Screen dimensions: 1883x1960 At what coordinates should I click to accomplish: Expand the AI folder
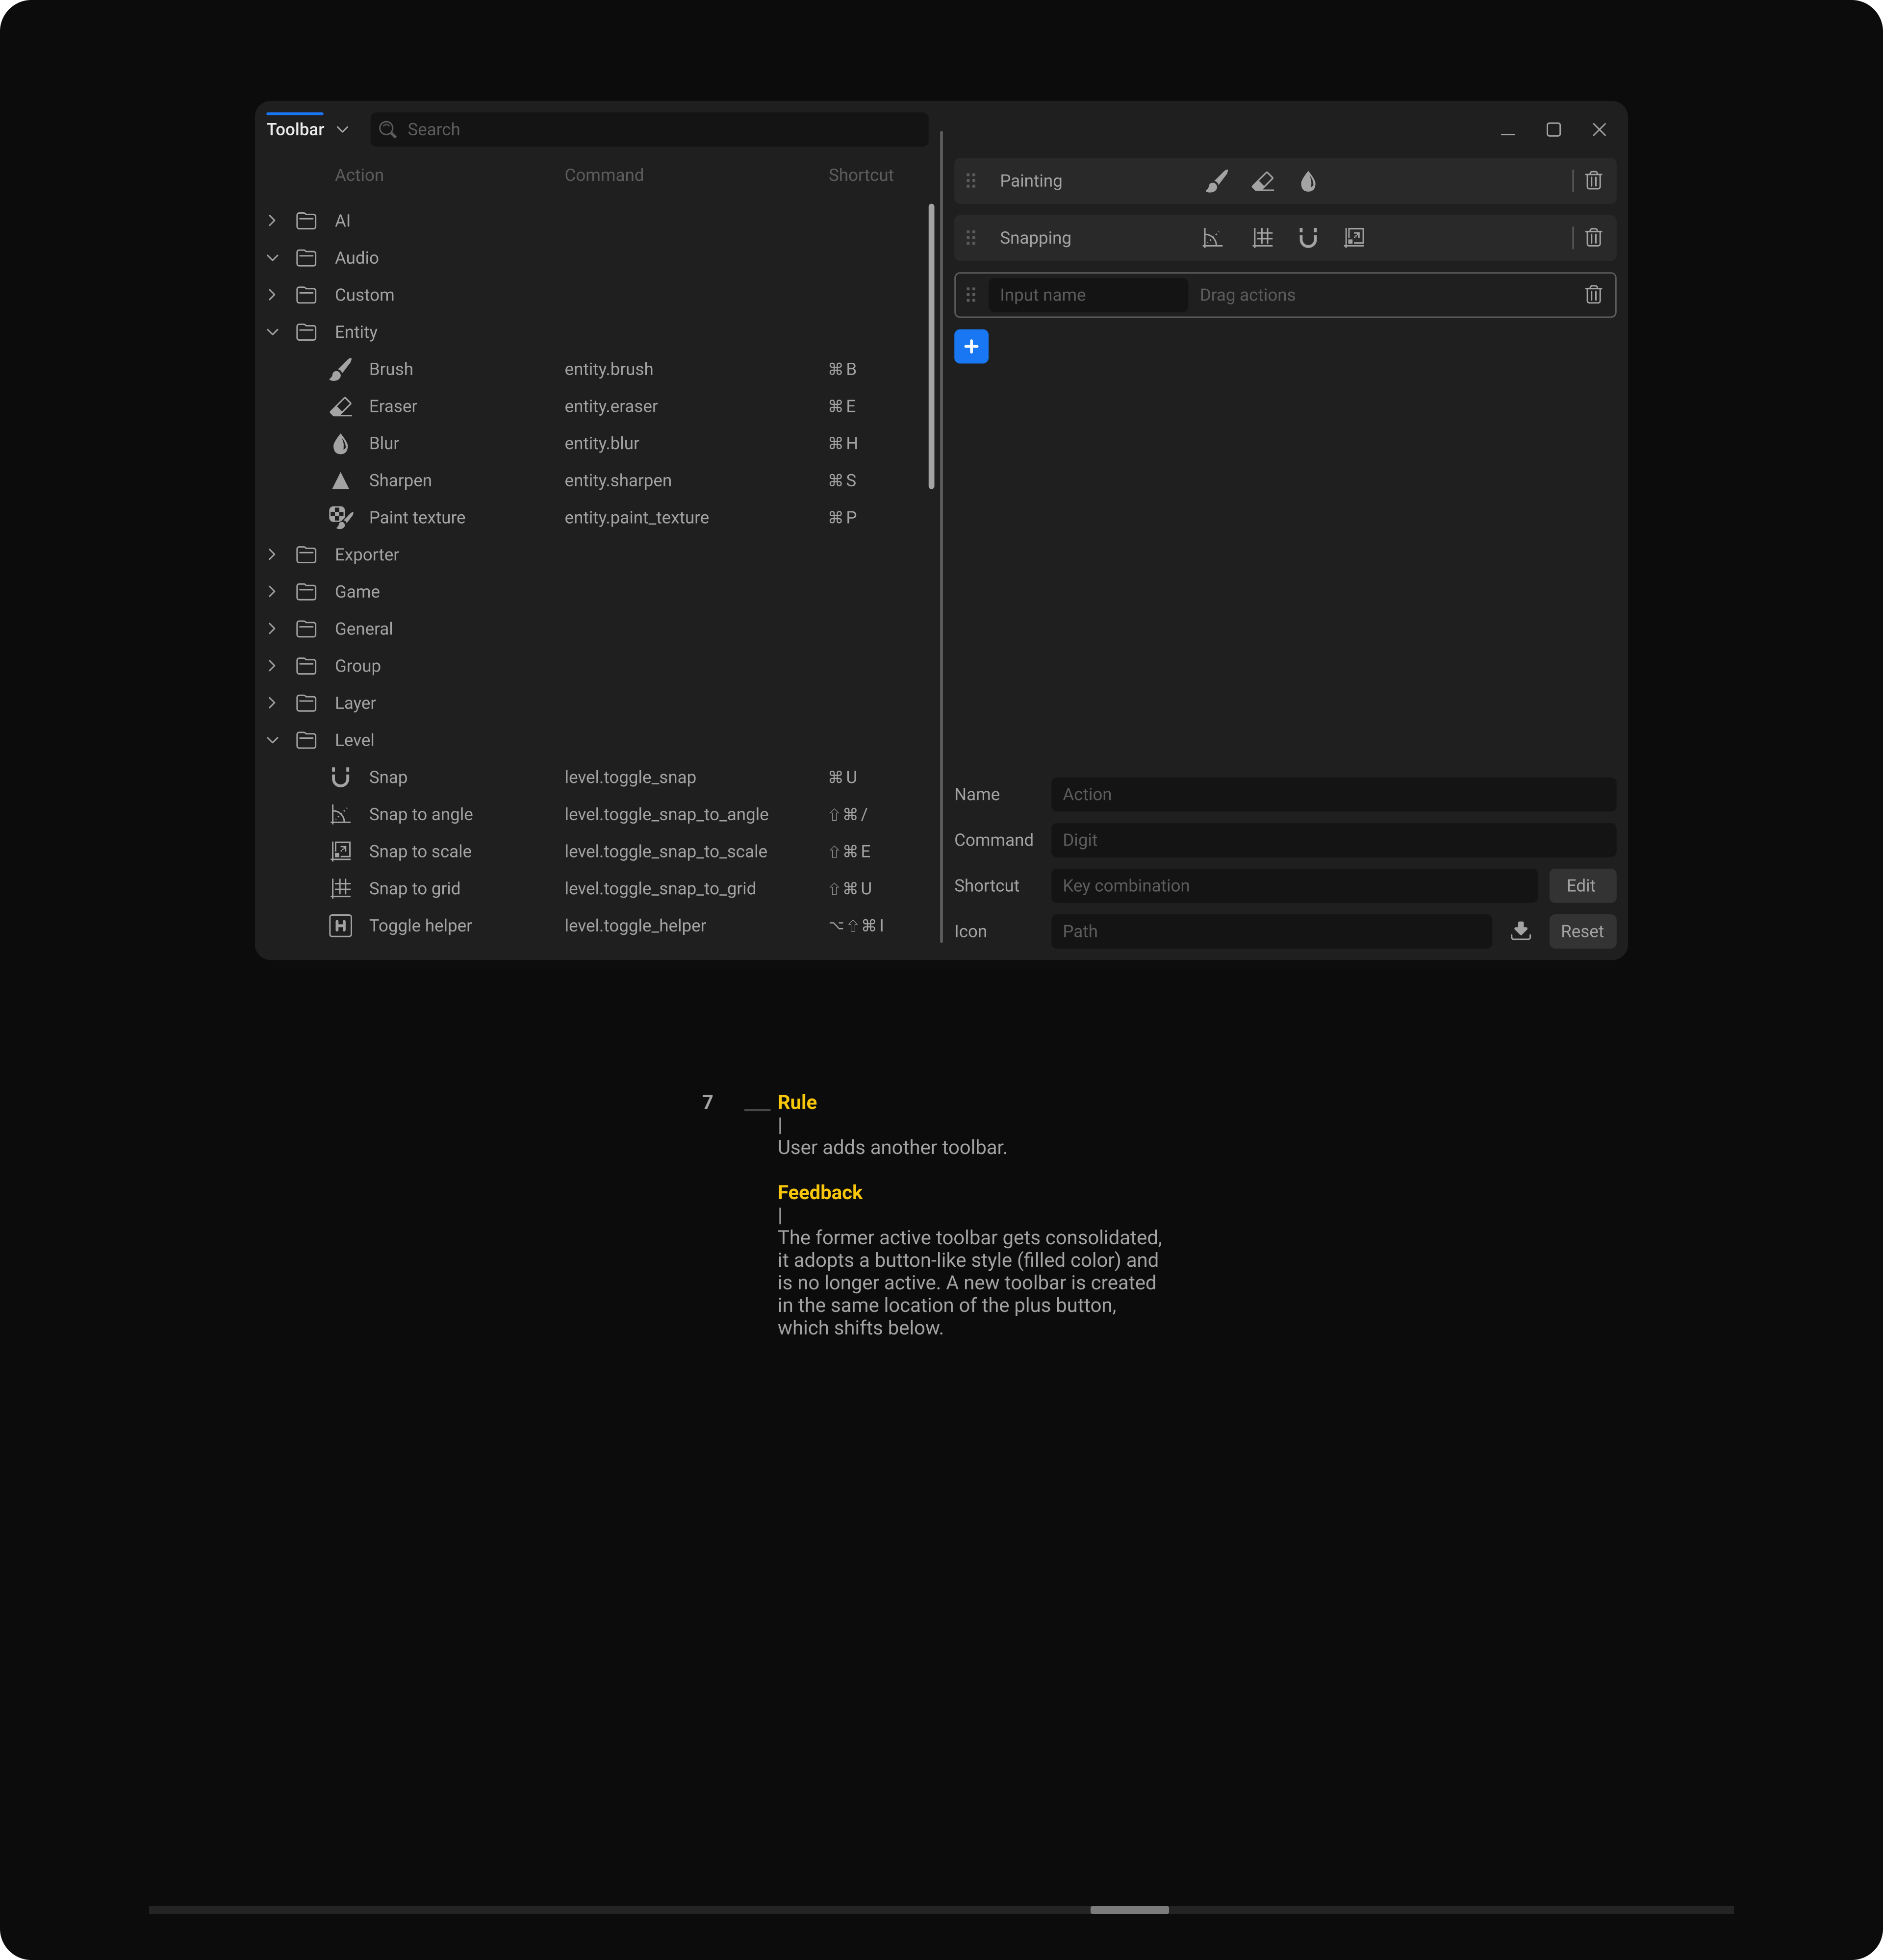272,221
